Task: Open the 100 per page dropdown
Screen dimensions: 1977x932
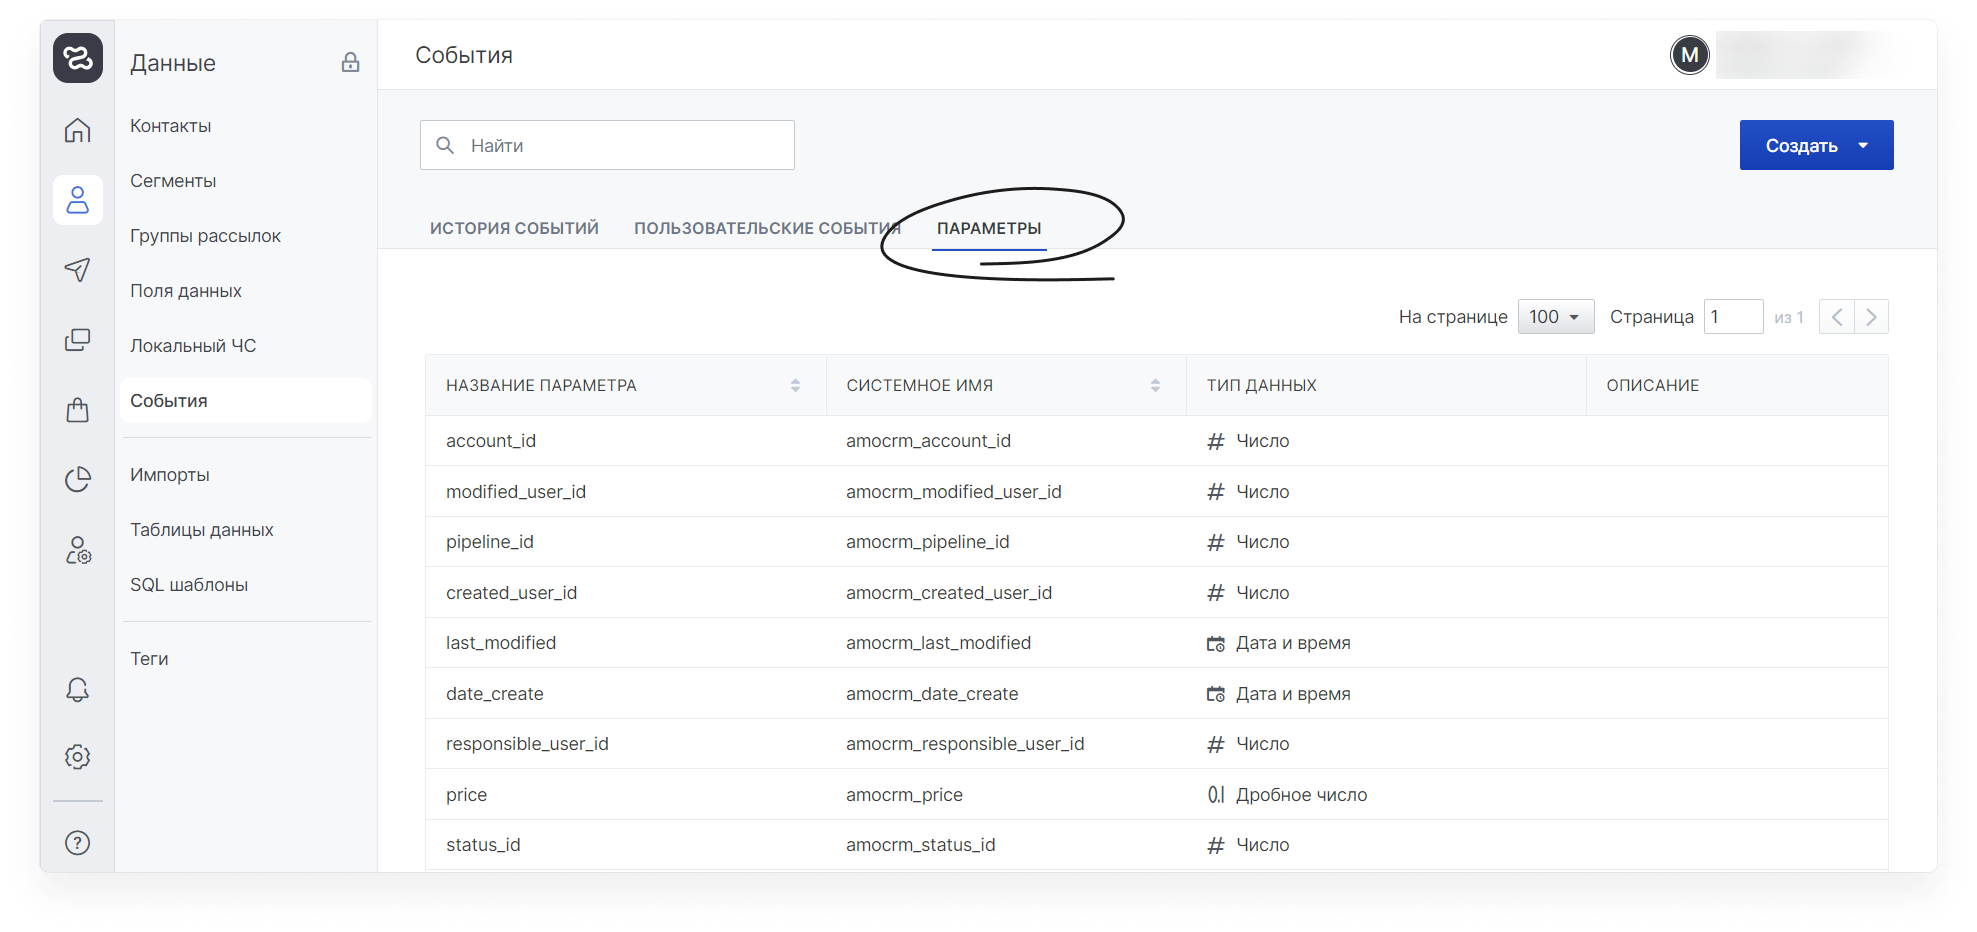Action: coord(1555,317)
